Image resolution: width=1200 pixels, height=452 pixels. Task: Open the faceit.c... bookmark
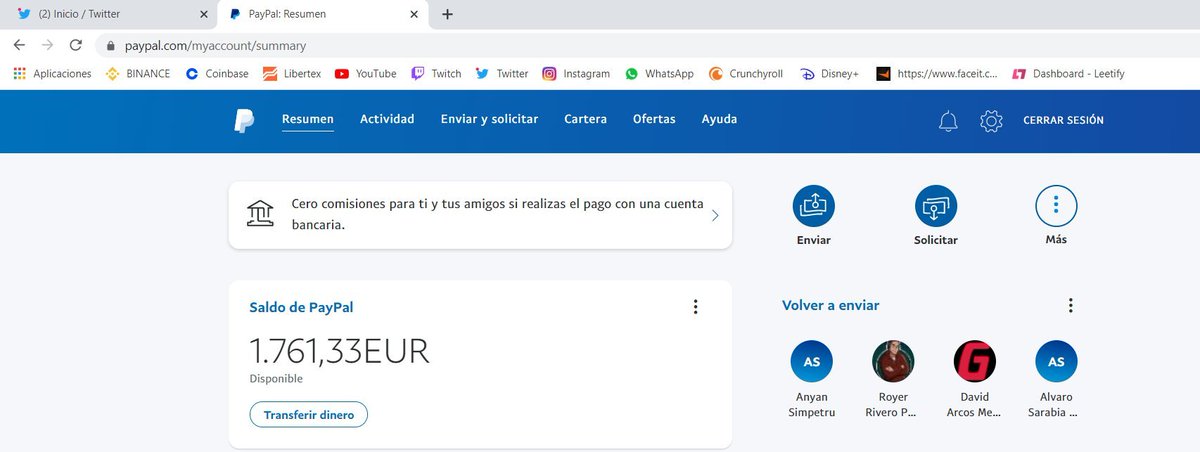[936, 73]
